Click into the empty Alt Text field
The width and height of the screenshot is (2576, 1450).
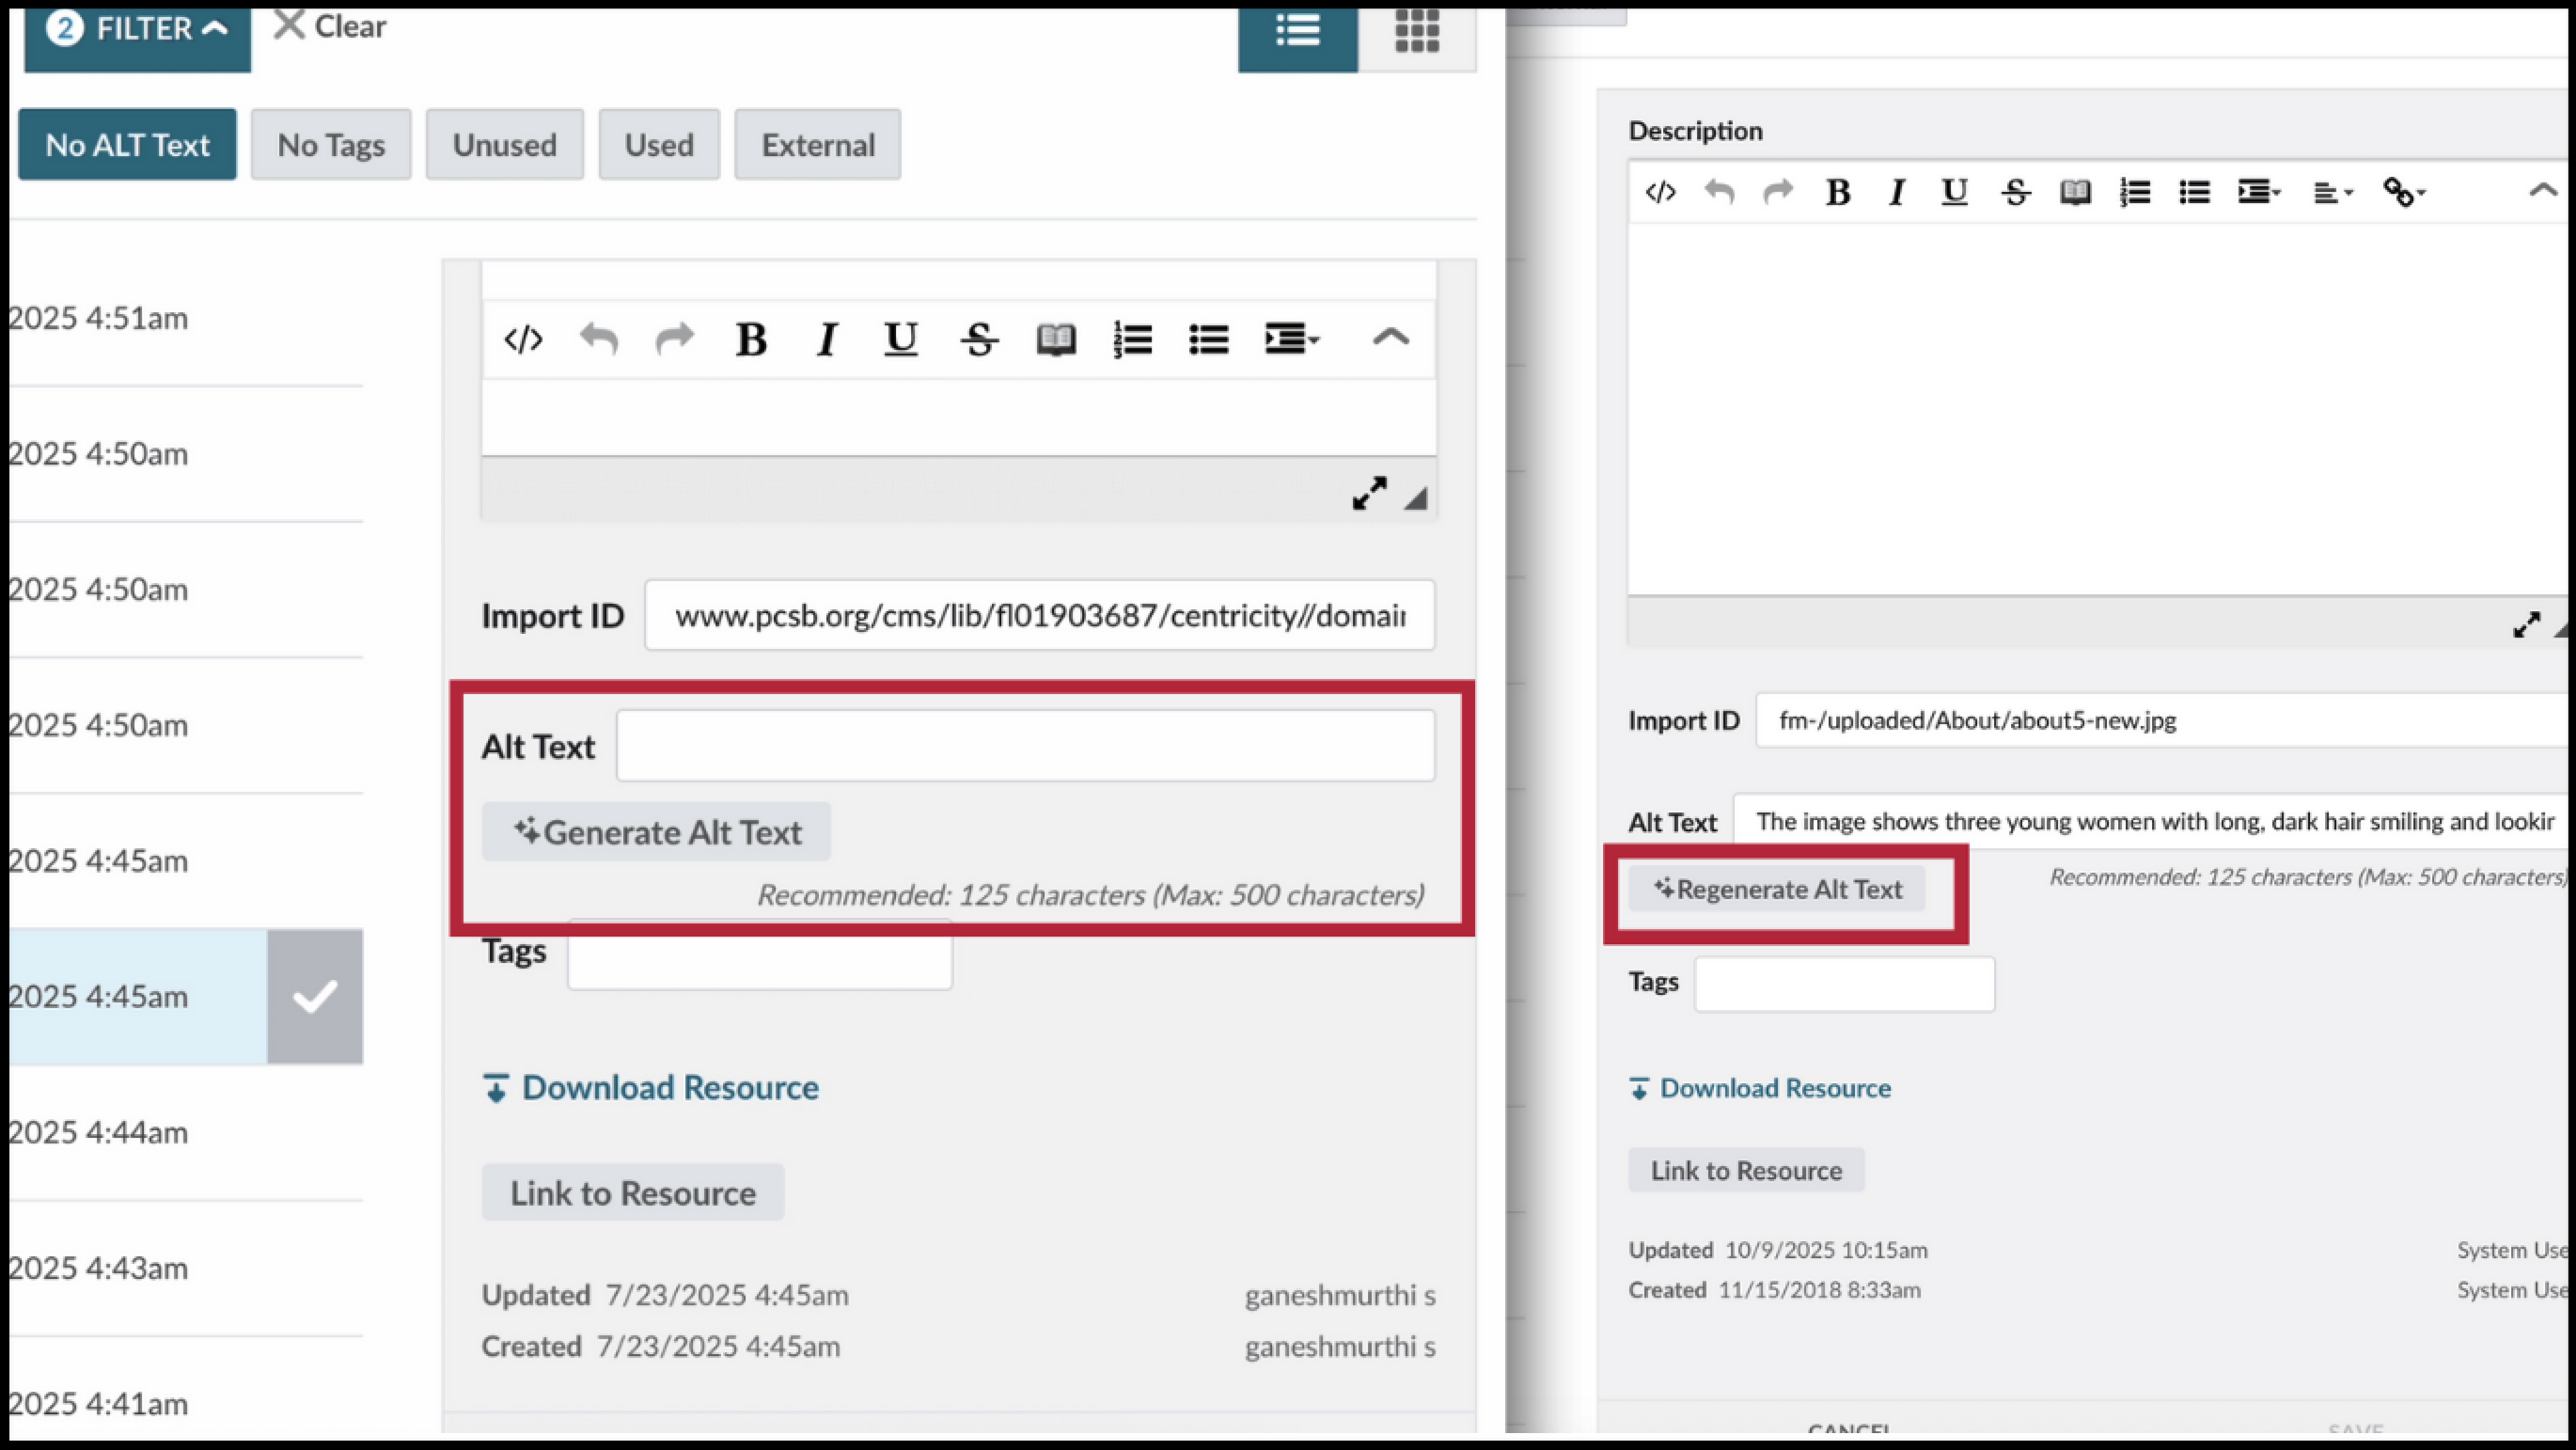1025,746
